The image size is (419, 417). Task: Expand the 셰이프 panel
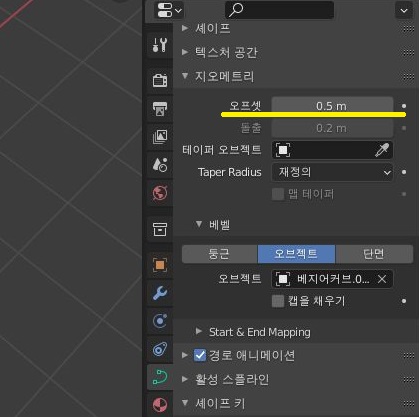tap(185, 28)
